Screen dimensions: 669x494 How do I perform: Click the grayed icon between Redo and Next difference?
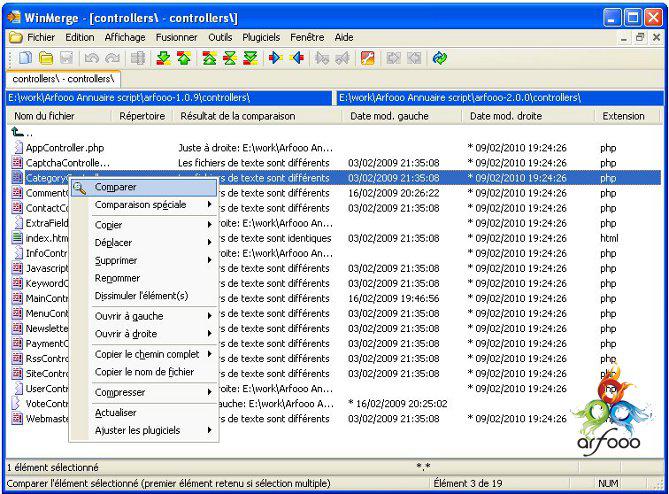point(138,58)
